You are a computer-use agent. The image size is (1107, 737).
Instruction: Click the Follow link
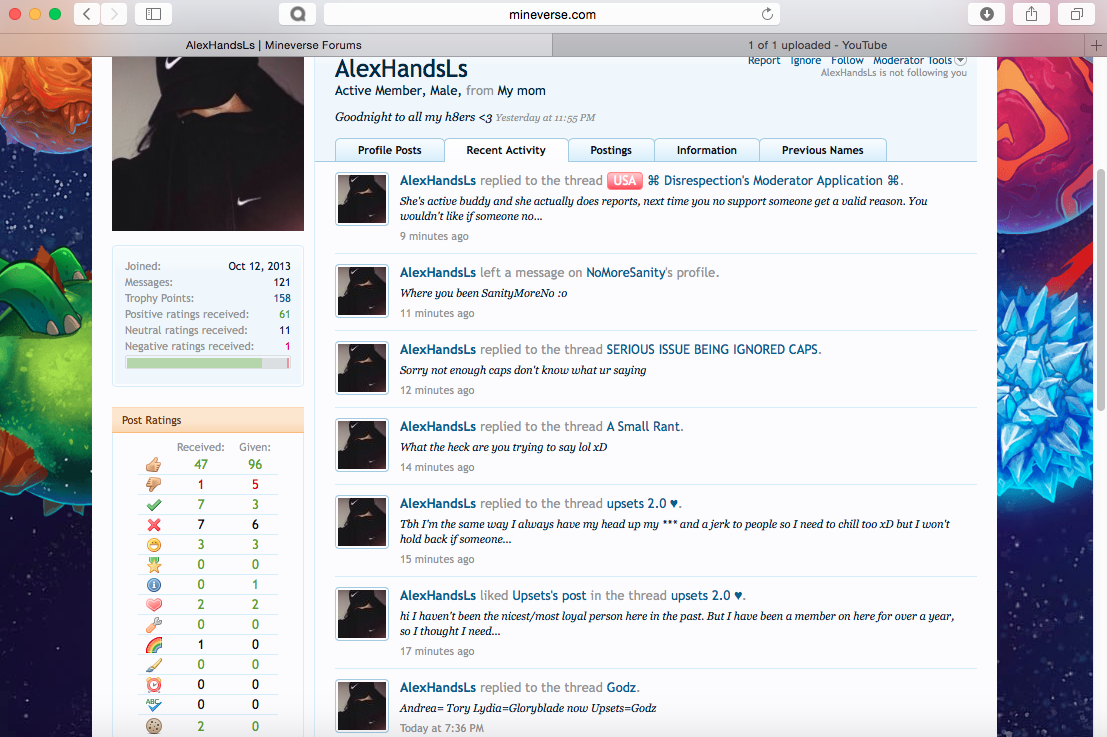[847, 61]
